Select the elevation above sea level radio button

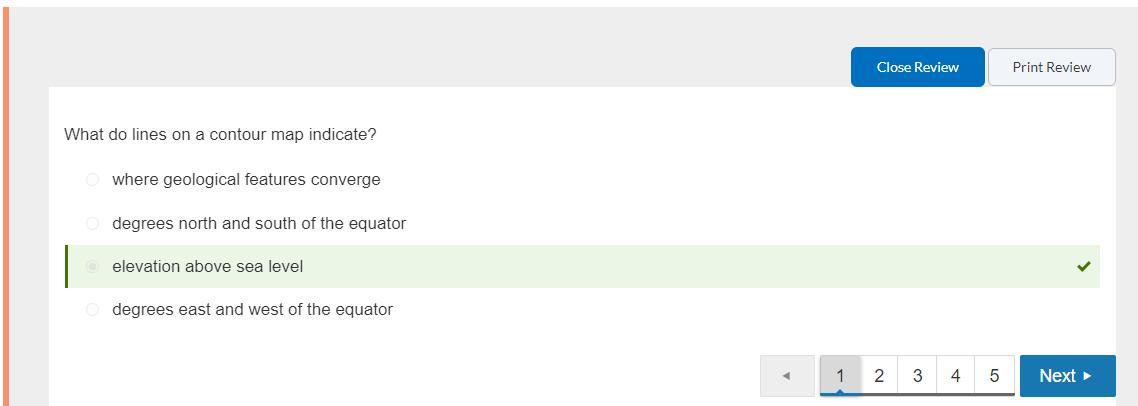click(x=92, y=267)
